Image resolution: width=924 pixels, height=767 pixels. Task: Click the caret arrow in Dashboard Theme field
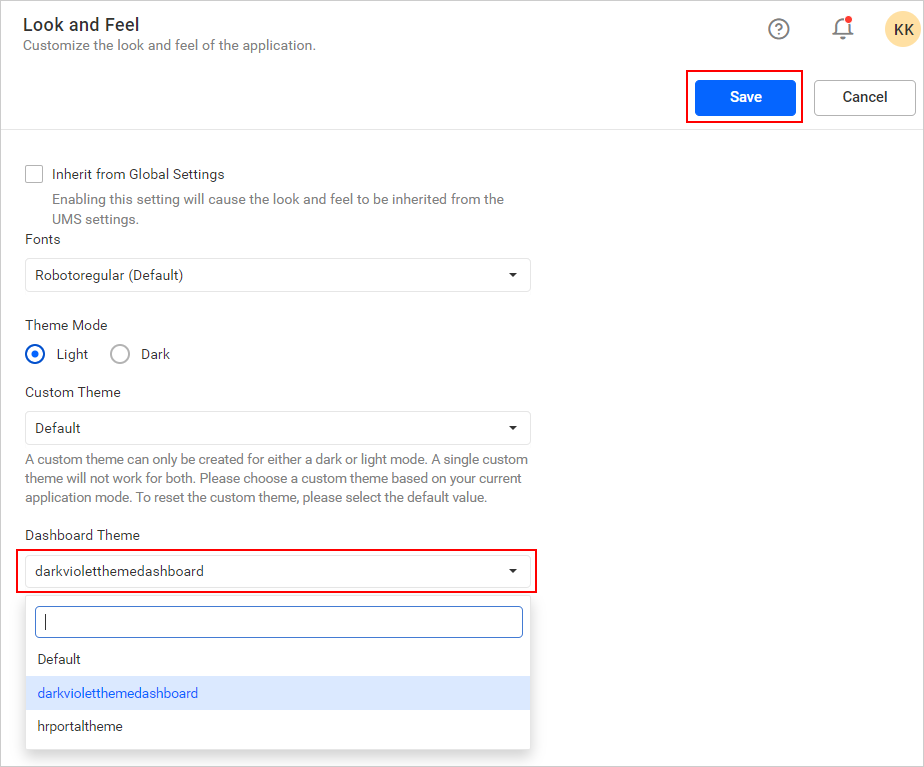click(x=512, y=571)
